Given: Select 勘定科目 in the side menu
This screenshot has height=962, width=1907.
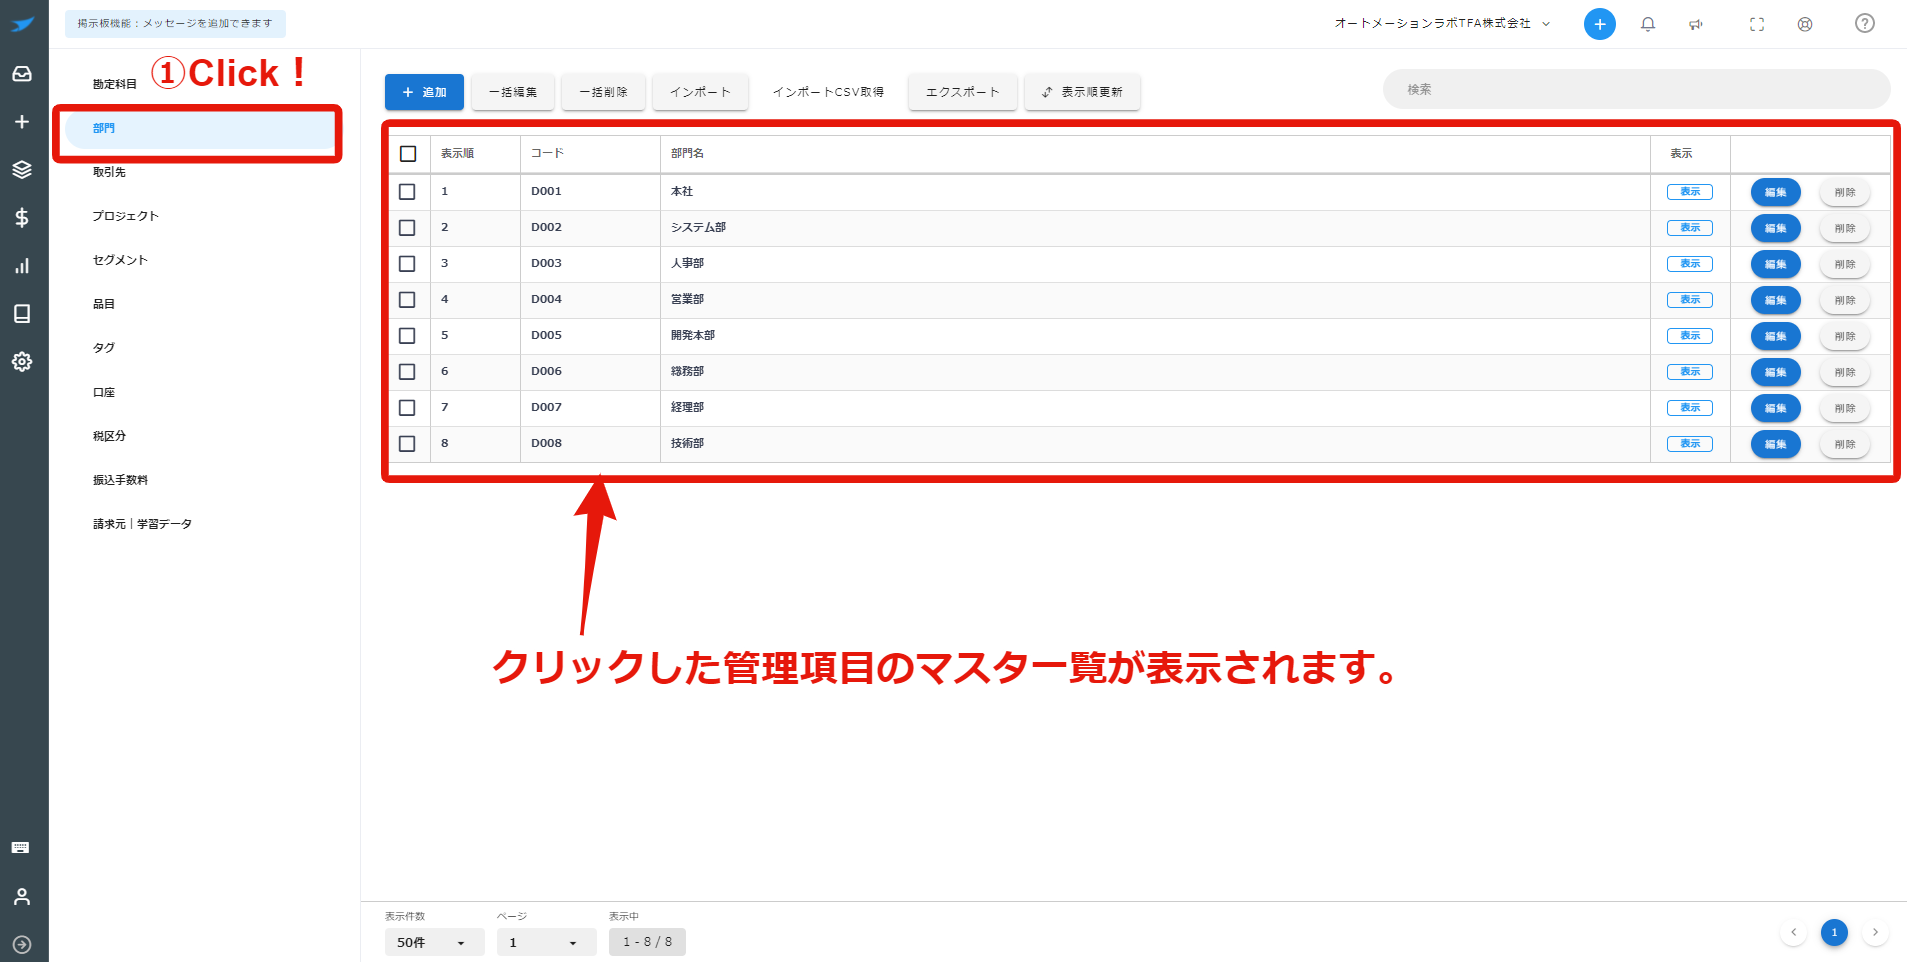Looking at the screenshot, I should point(115,84).
